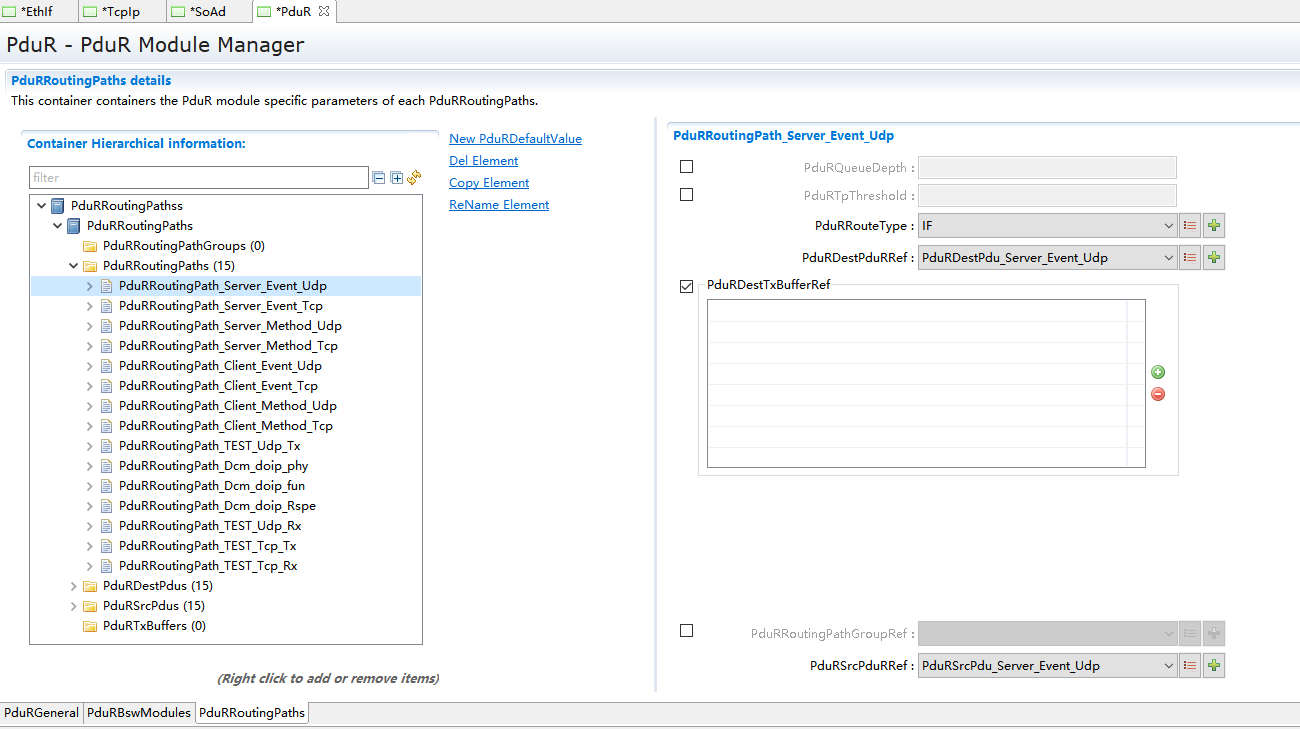Image resolution: width=1300 pixels, height=729 pixels.
Task: Expand the PduRDestPdus (15) folder
Action: (74, 586)
